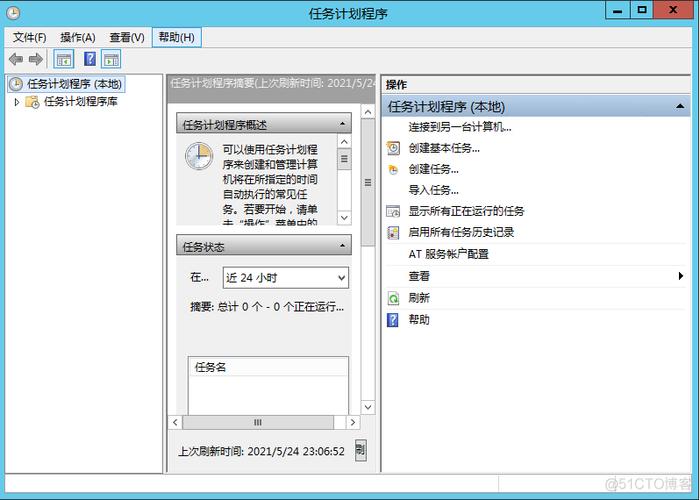This screenshot has height=500, width=700.
Task: Click the 上次刷新时间: 2021/5/24 23:06:52 text
Action: [x=262, y=451]
